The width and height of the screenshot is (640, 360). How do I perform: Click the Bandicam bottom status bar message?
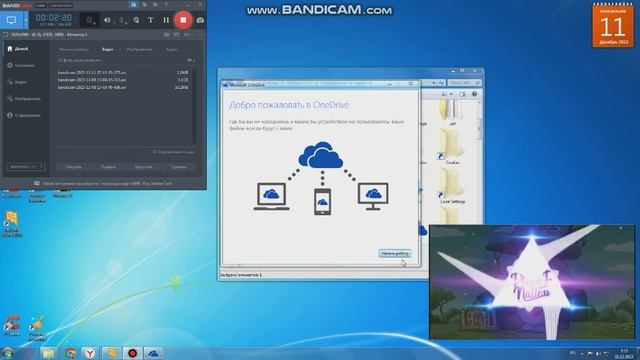(103, 183)
